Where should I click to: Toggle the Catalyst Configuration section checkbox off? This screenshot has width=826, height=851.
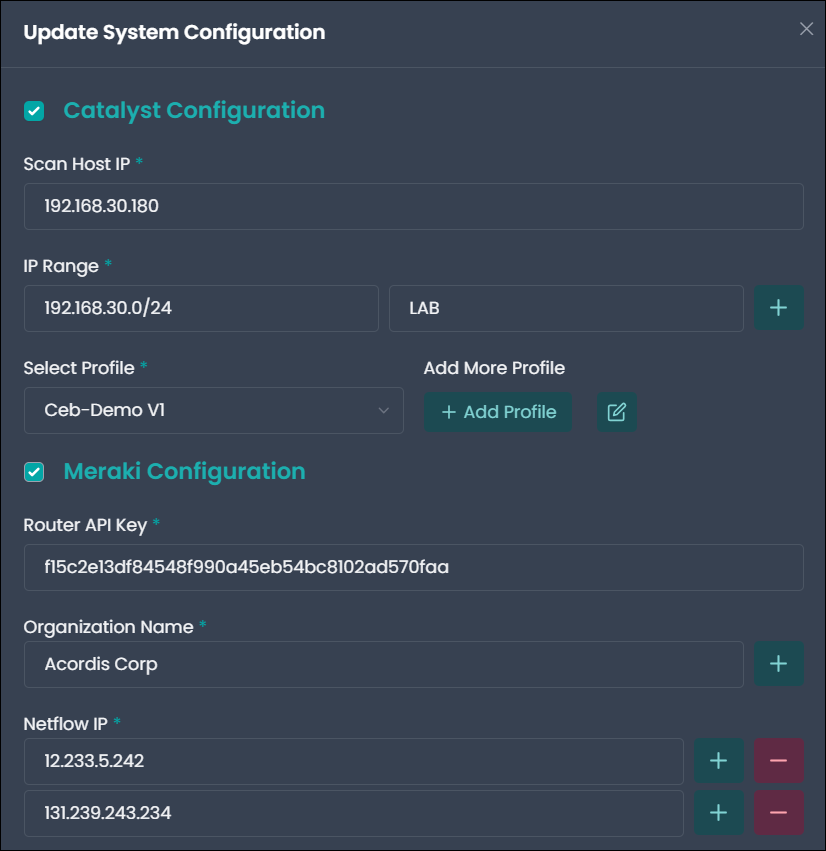point(34,111)
